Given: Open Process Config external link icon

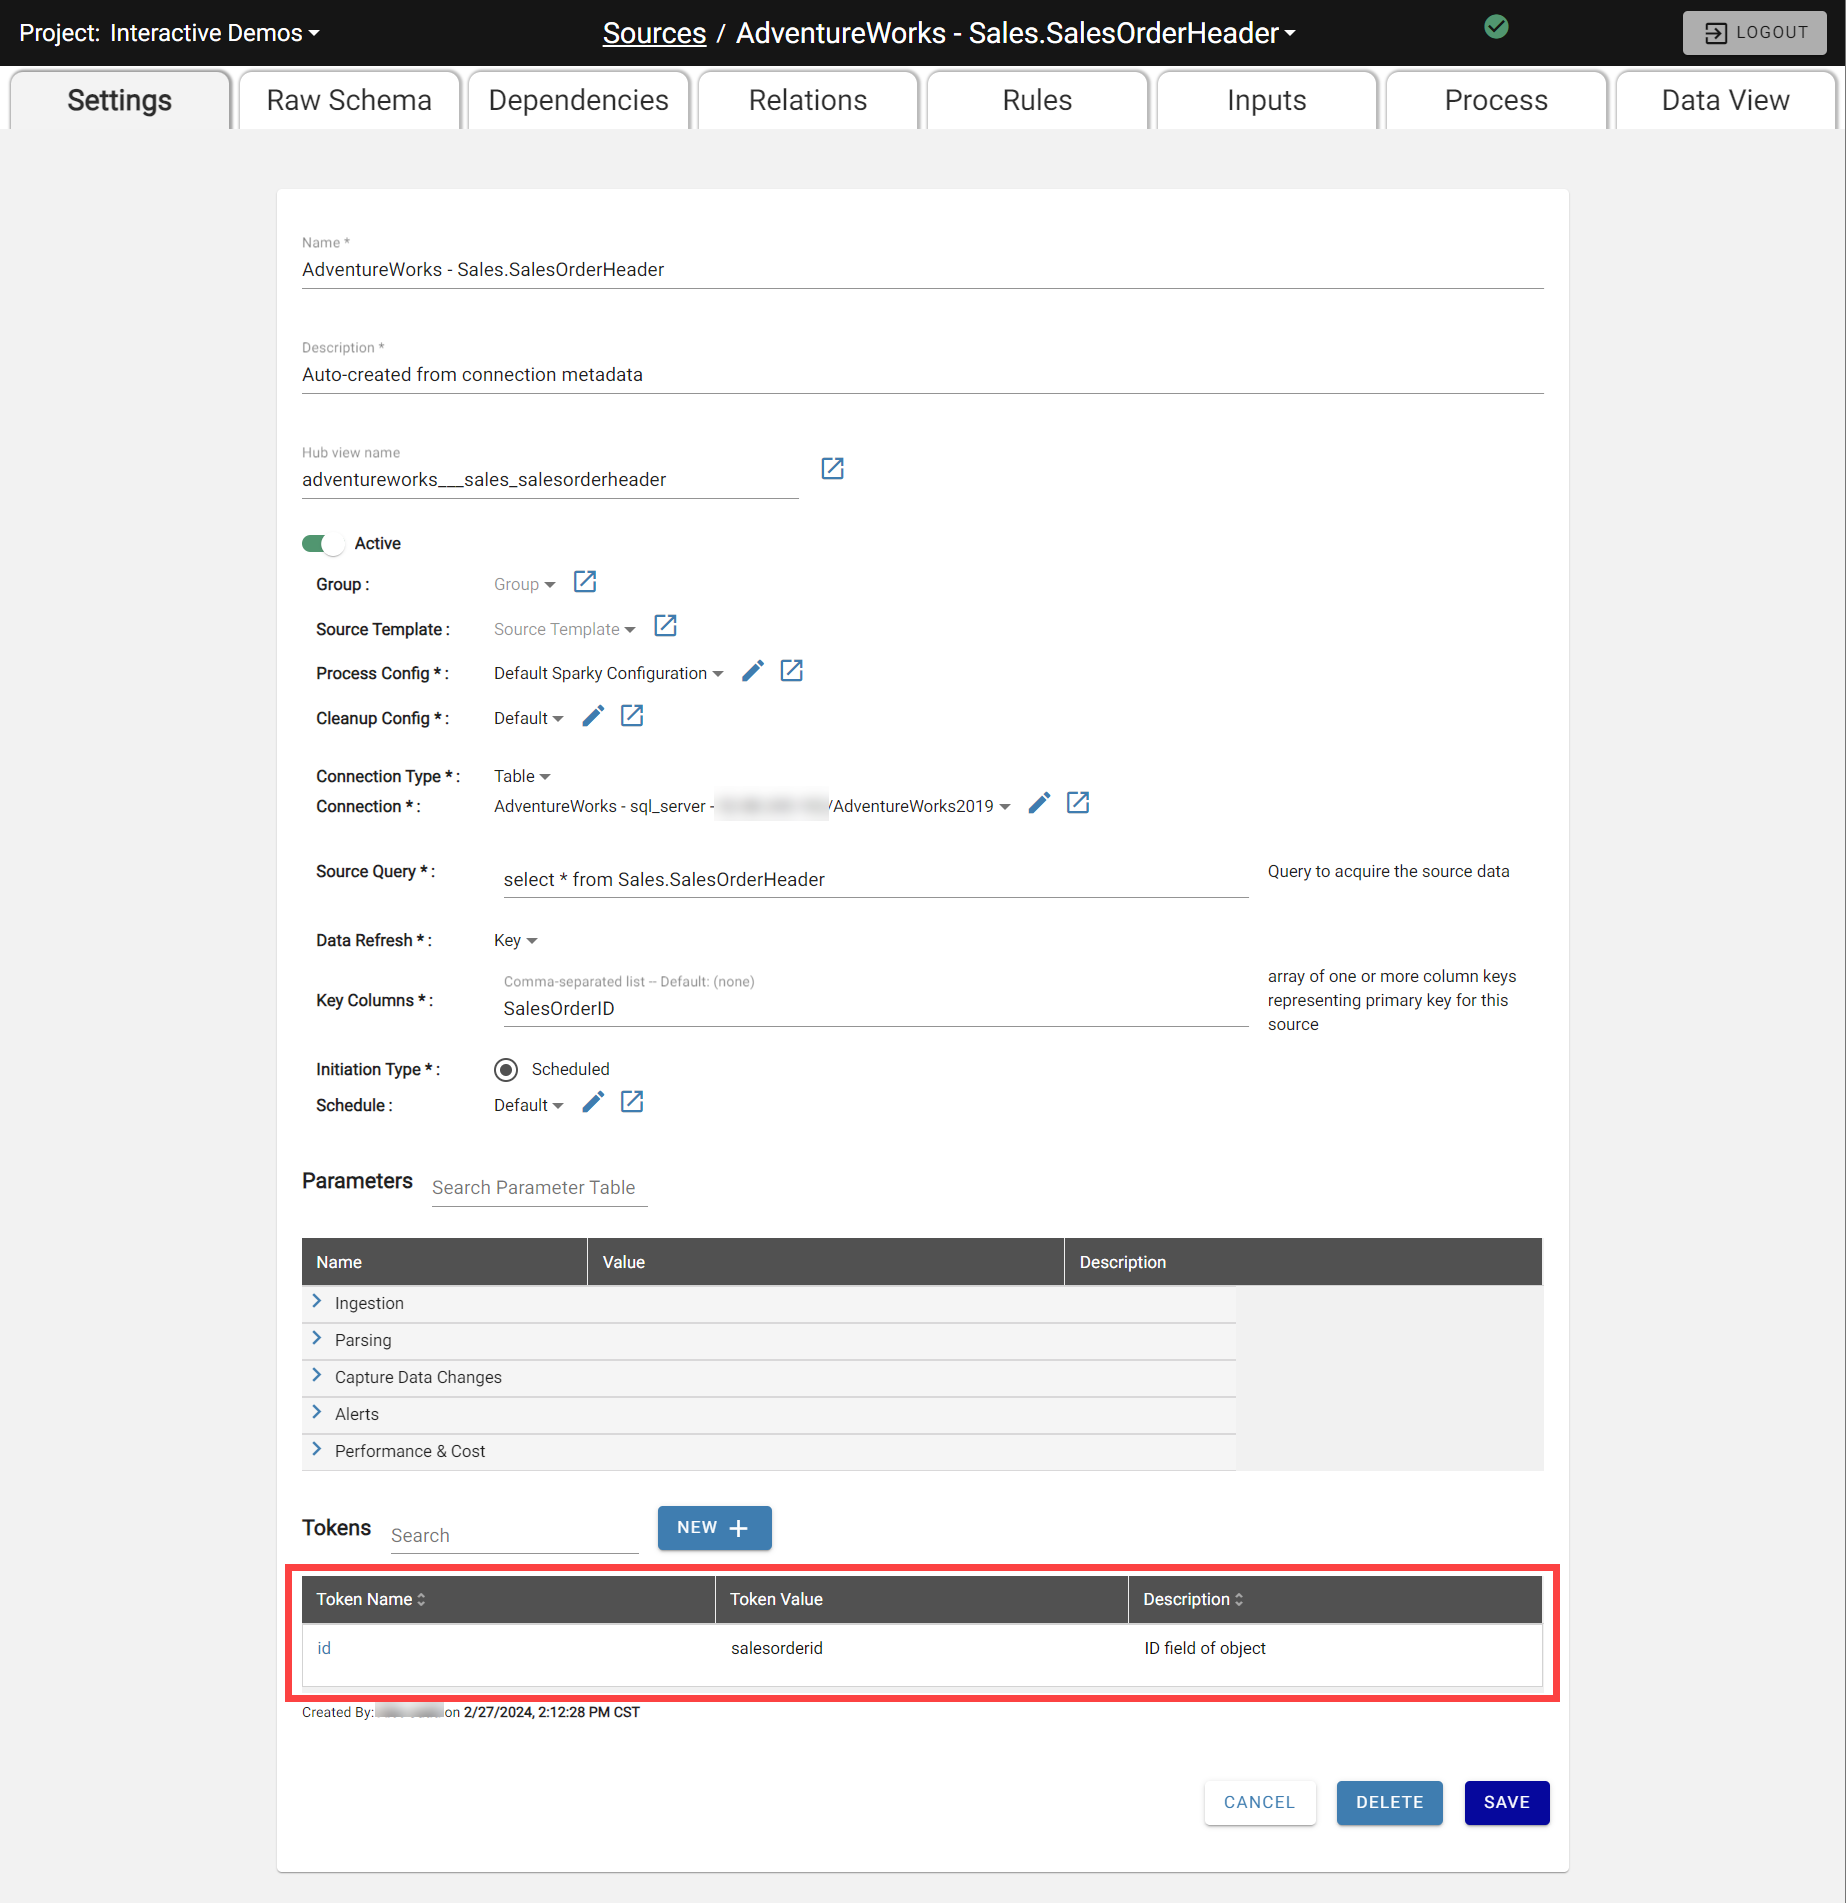Looking at the screenshot, I should pos(791,671).
